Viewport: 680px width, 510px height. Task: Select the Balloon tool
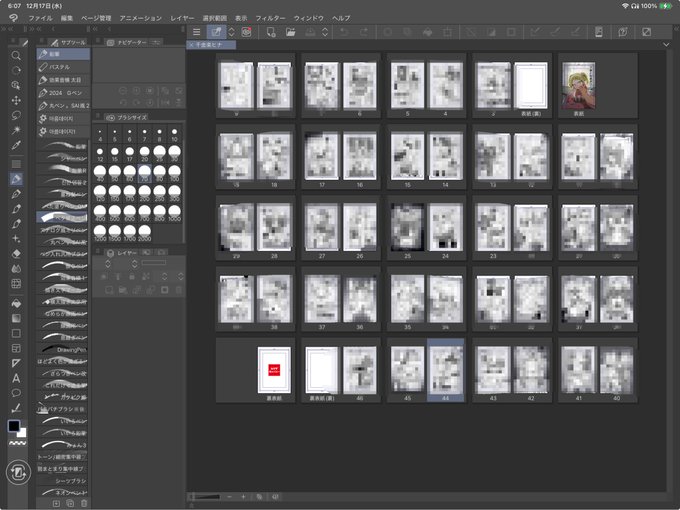pos(16,393)
